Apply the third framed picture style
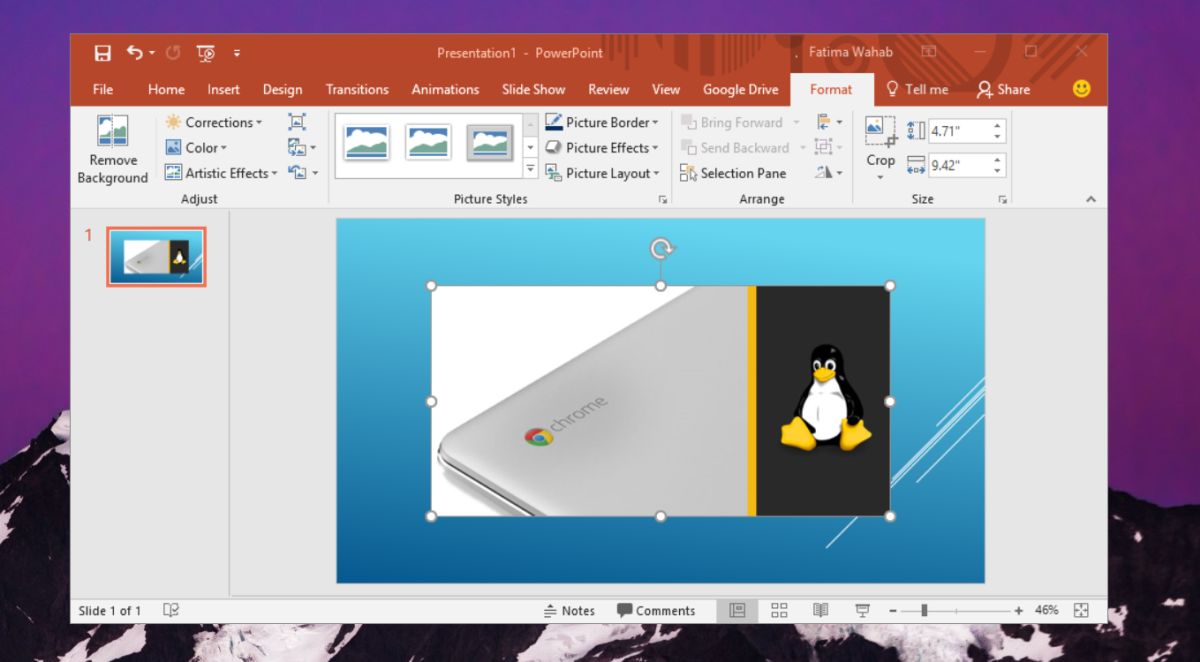 pyautogui.click(x=489, y=143)
